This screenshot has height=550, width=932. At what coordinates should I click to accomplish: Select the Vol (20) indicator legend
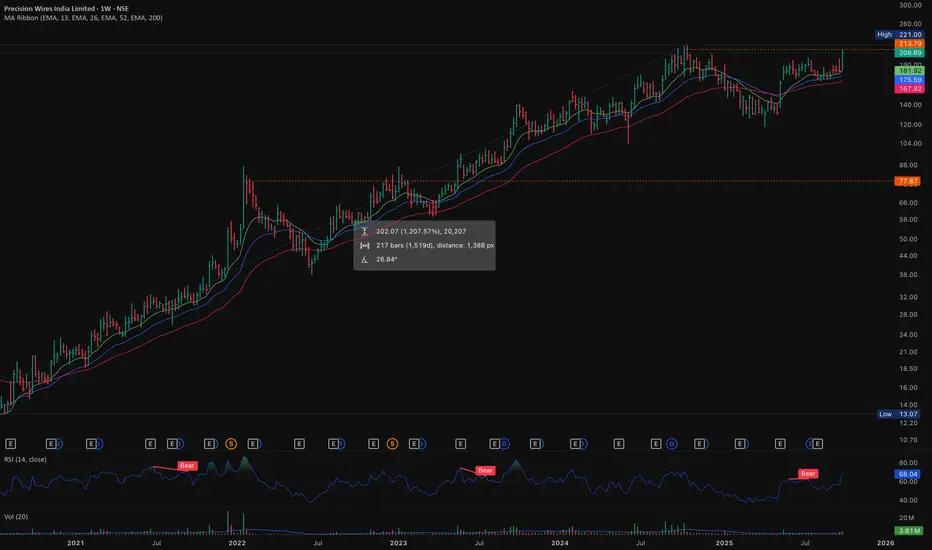point(18,518)
